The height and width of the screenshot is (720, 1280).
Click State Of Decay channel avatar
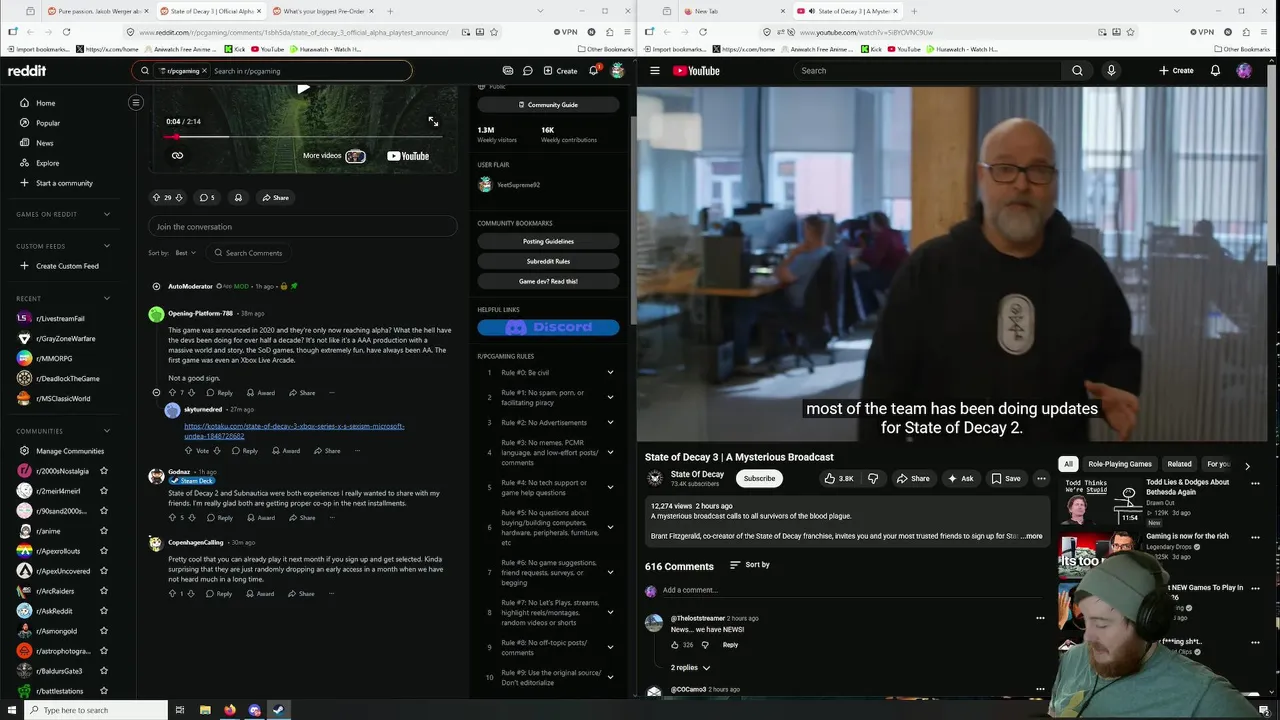(x=655, y=478)
